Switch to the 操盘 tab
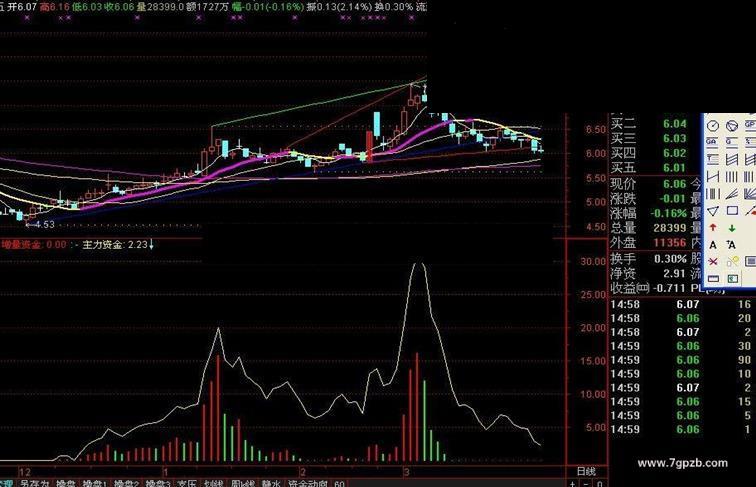The width and height of the screenshot is (756, 487). tap(66, 483)
